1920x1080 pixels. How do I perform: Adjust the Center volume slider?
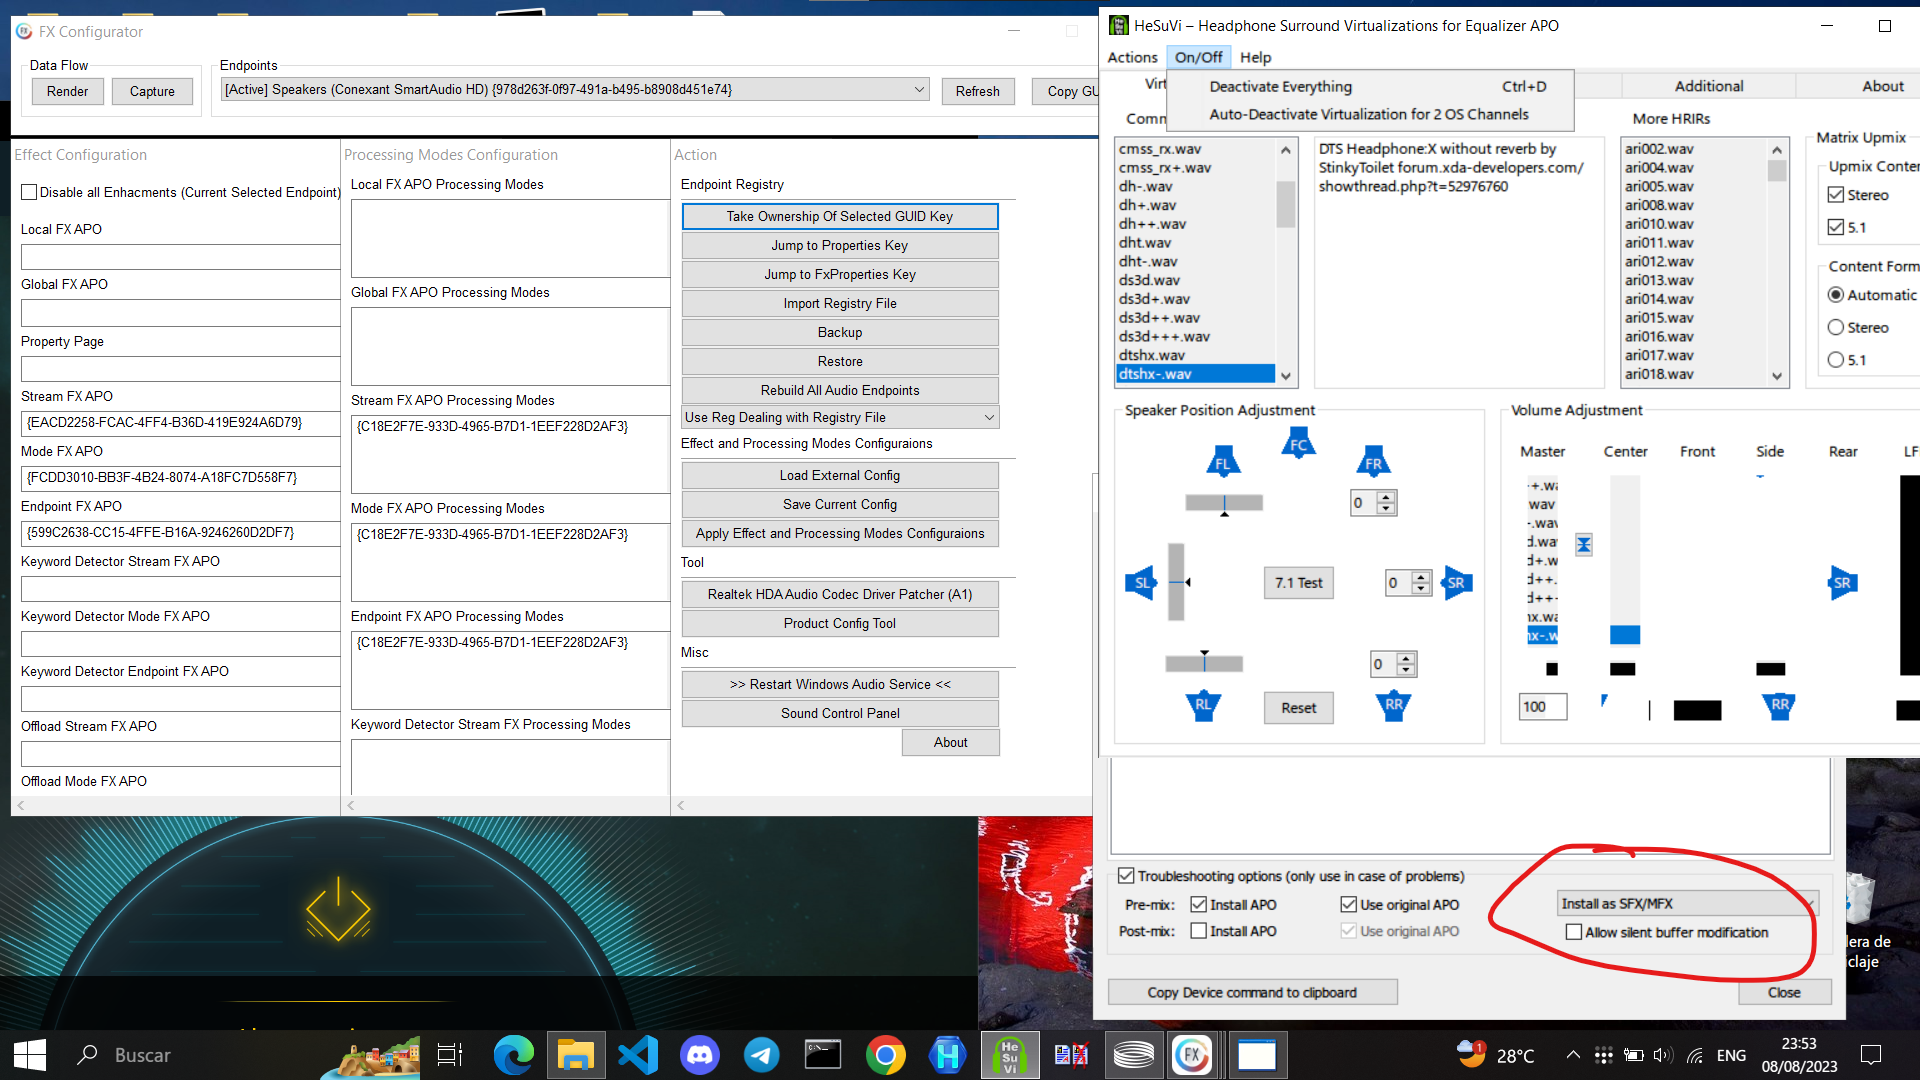[1624, 560]
